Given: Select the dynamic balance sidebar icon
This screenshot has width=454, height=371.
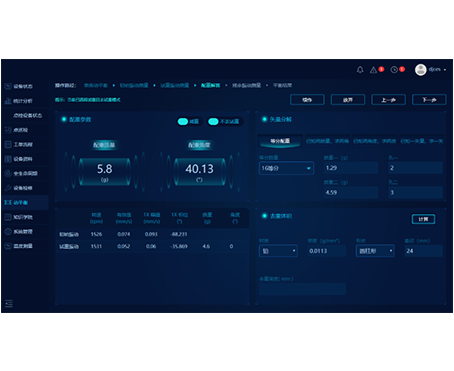Looking at the screenshot, I should [8, 202].
